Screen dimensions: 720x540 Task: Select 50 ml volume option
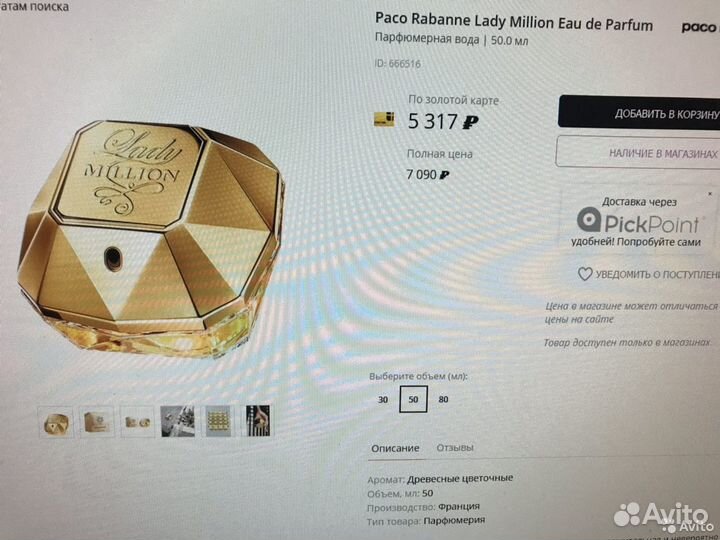pyautogui.click(x=413, y=399)
